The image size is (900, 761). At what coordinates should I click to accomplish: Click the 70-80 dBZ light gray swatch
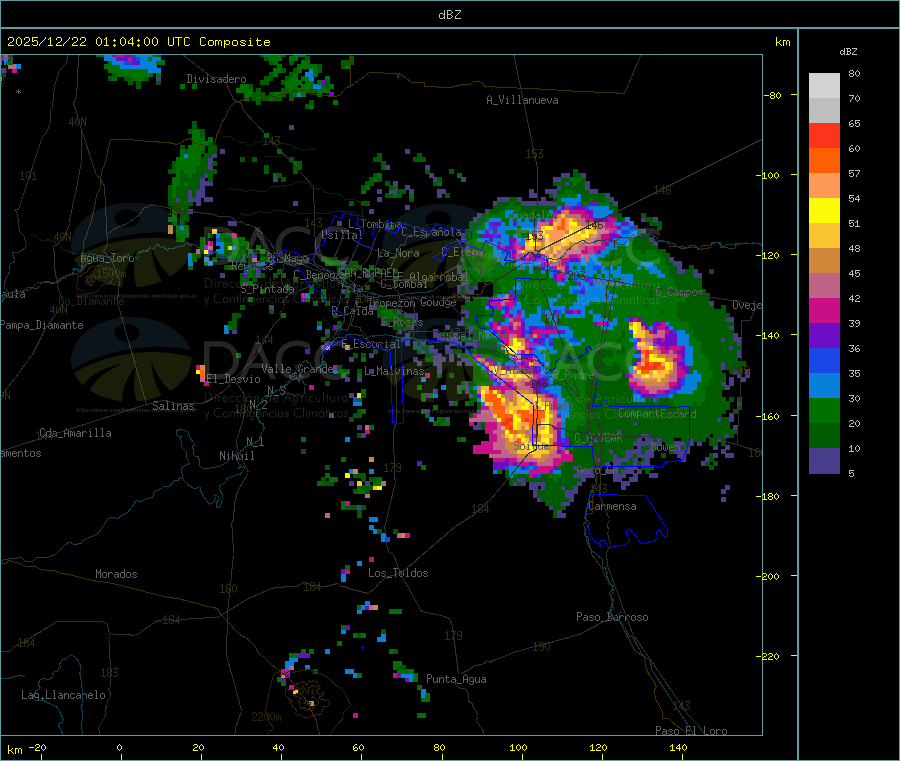tap(824, 86)
